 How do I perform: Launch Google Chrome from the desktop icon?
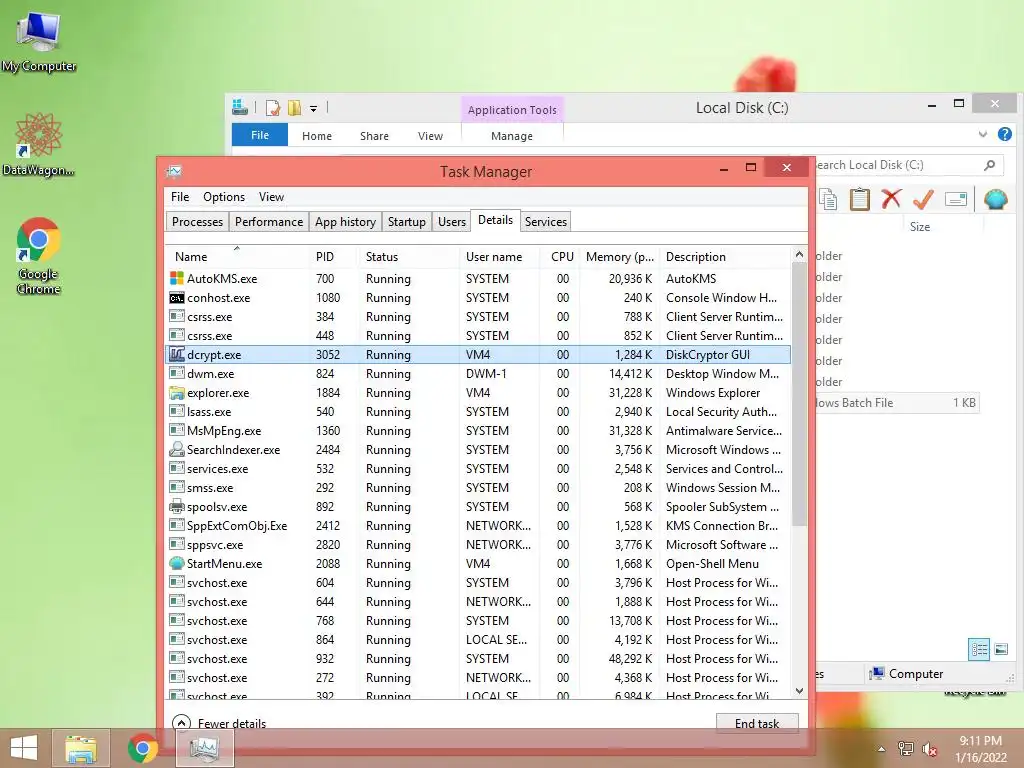tap(39, 255)
